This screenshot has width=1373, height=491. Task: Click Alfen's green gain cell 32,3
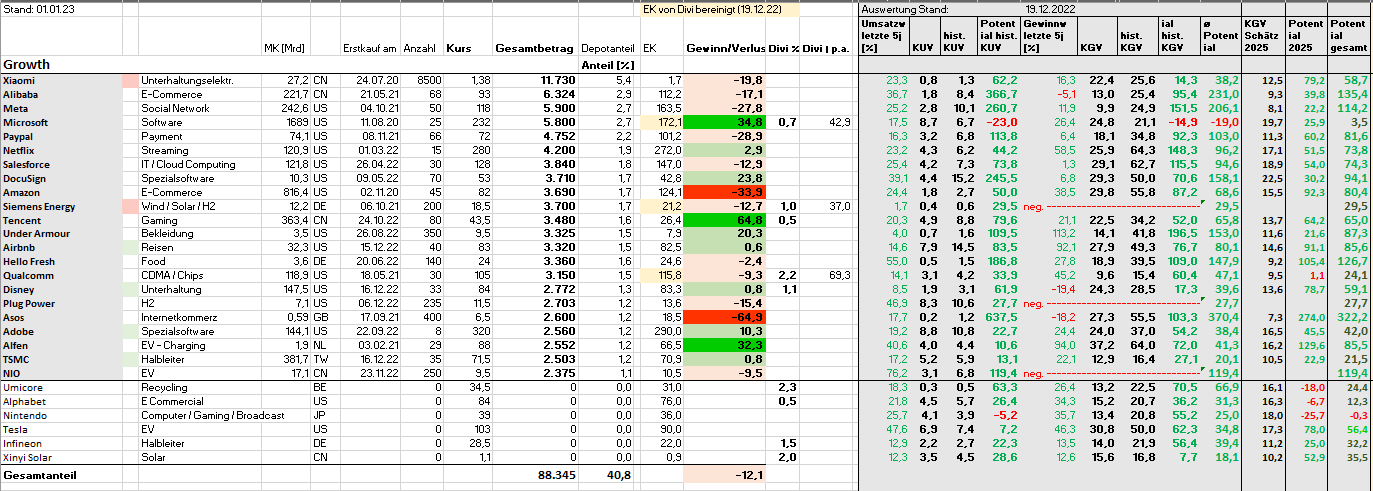(x=724, y=346)
